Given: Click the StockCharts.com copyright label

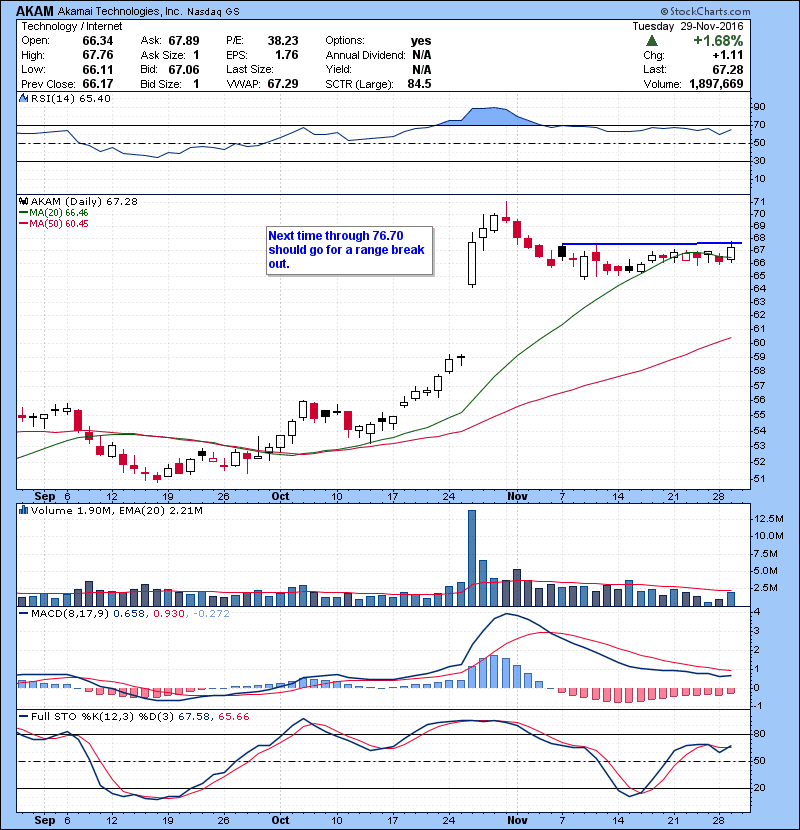Looking at the screenshot, I should (705, 11).
